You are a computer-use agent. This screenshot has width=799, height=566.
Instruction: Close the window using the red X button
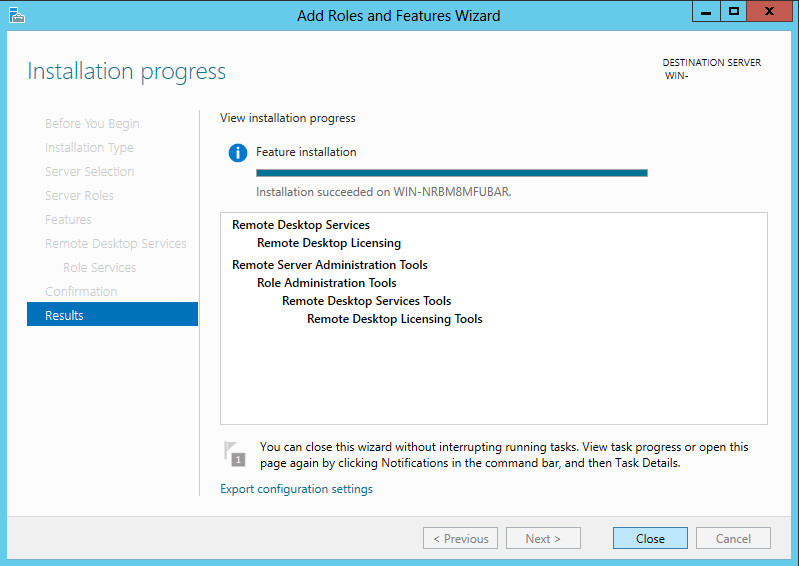coord(769,12)
